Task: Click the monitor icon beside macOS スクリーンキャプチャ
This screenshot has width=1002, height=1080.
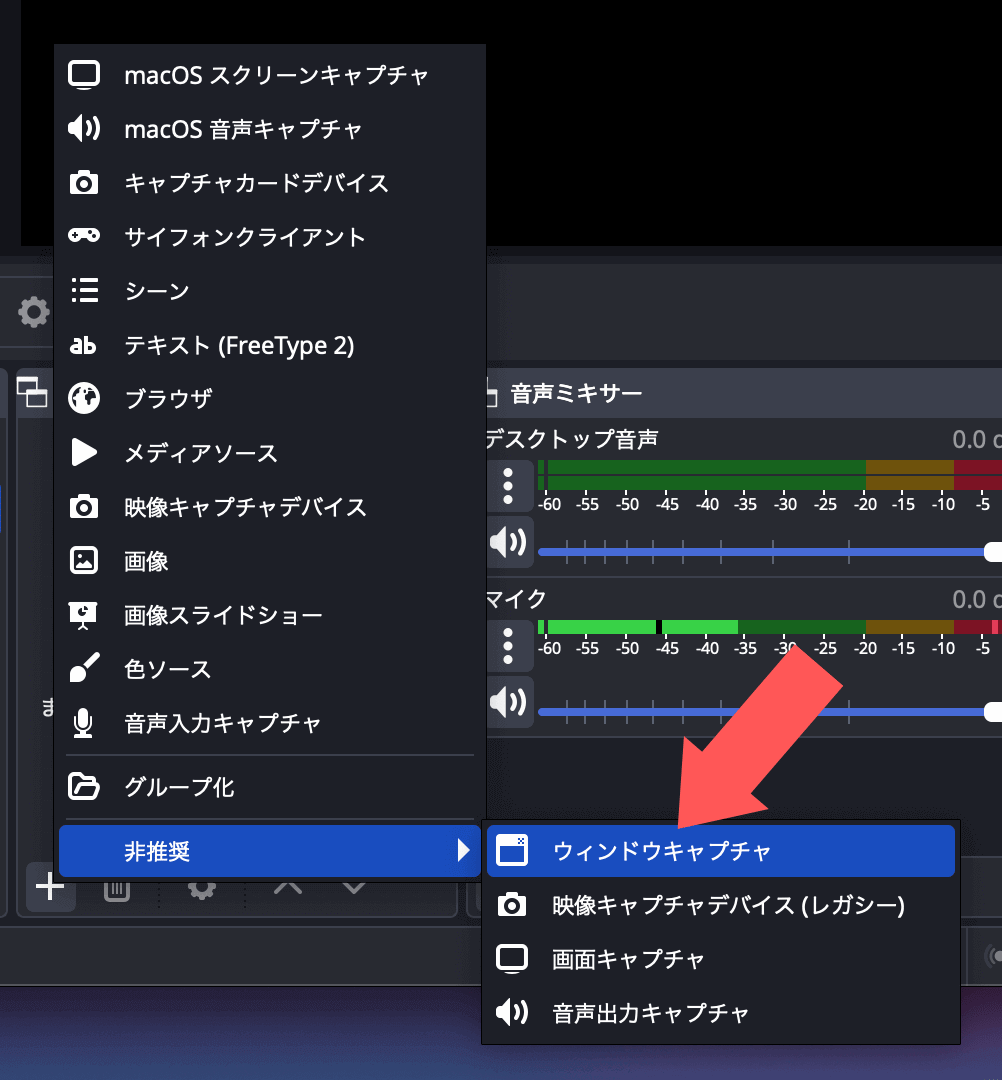Action: click(84, 74)
